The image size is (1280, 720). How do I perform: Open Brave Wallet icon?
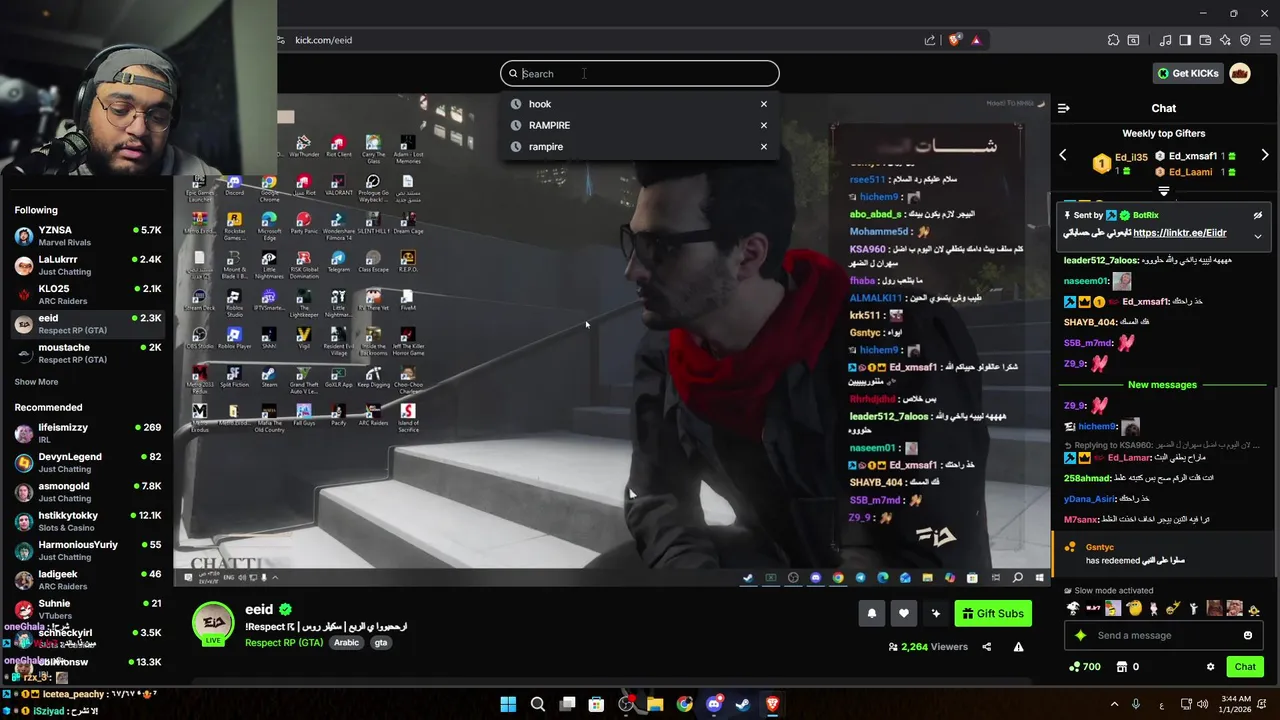point(1205,40)
